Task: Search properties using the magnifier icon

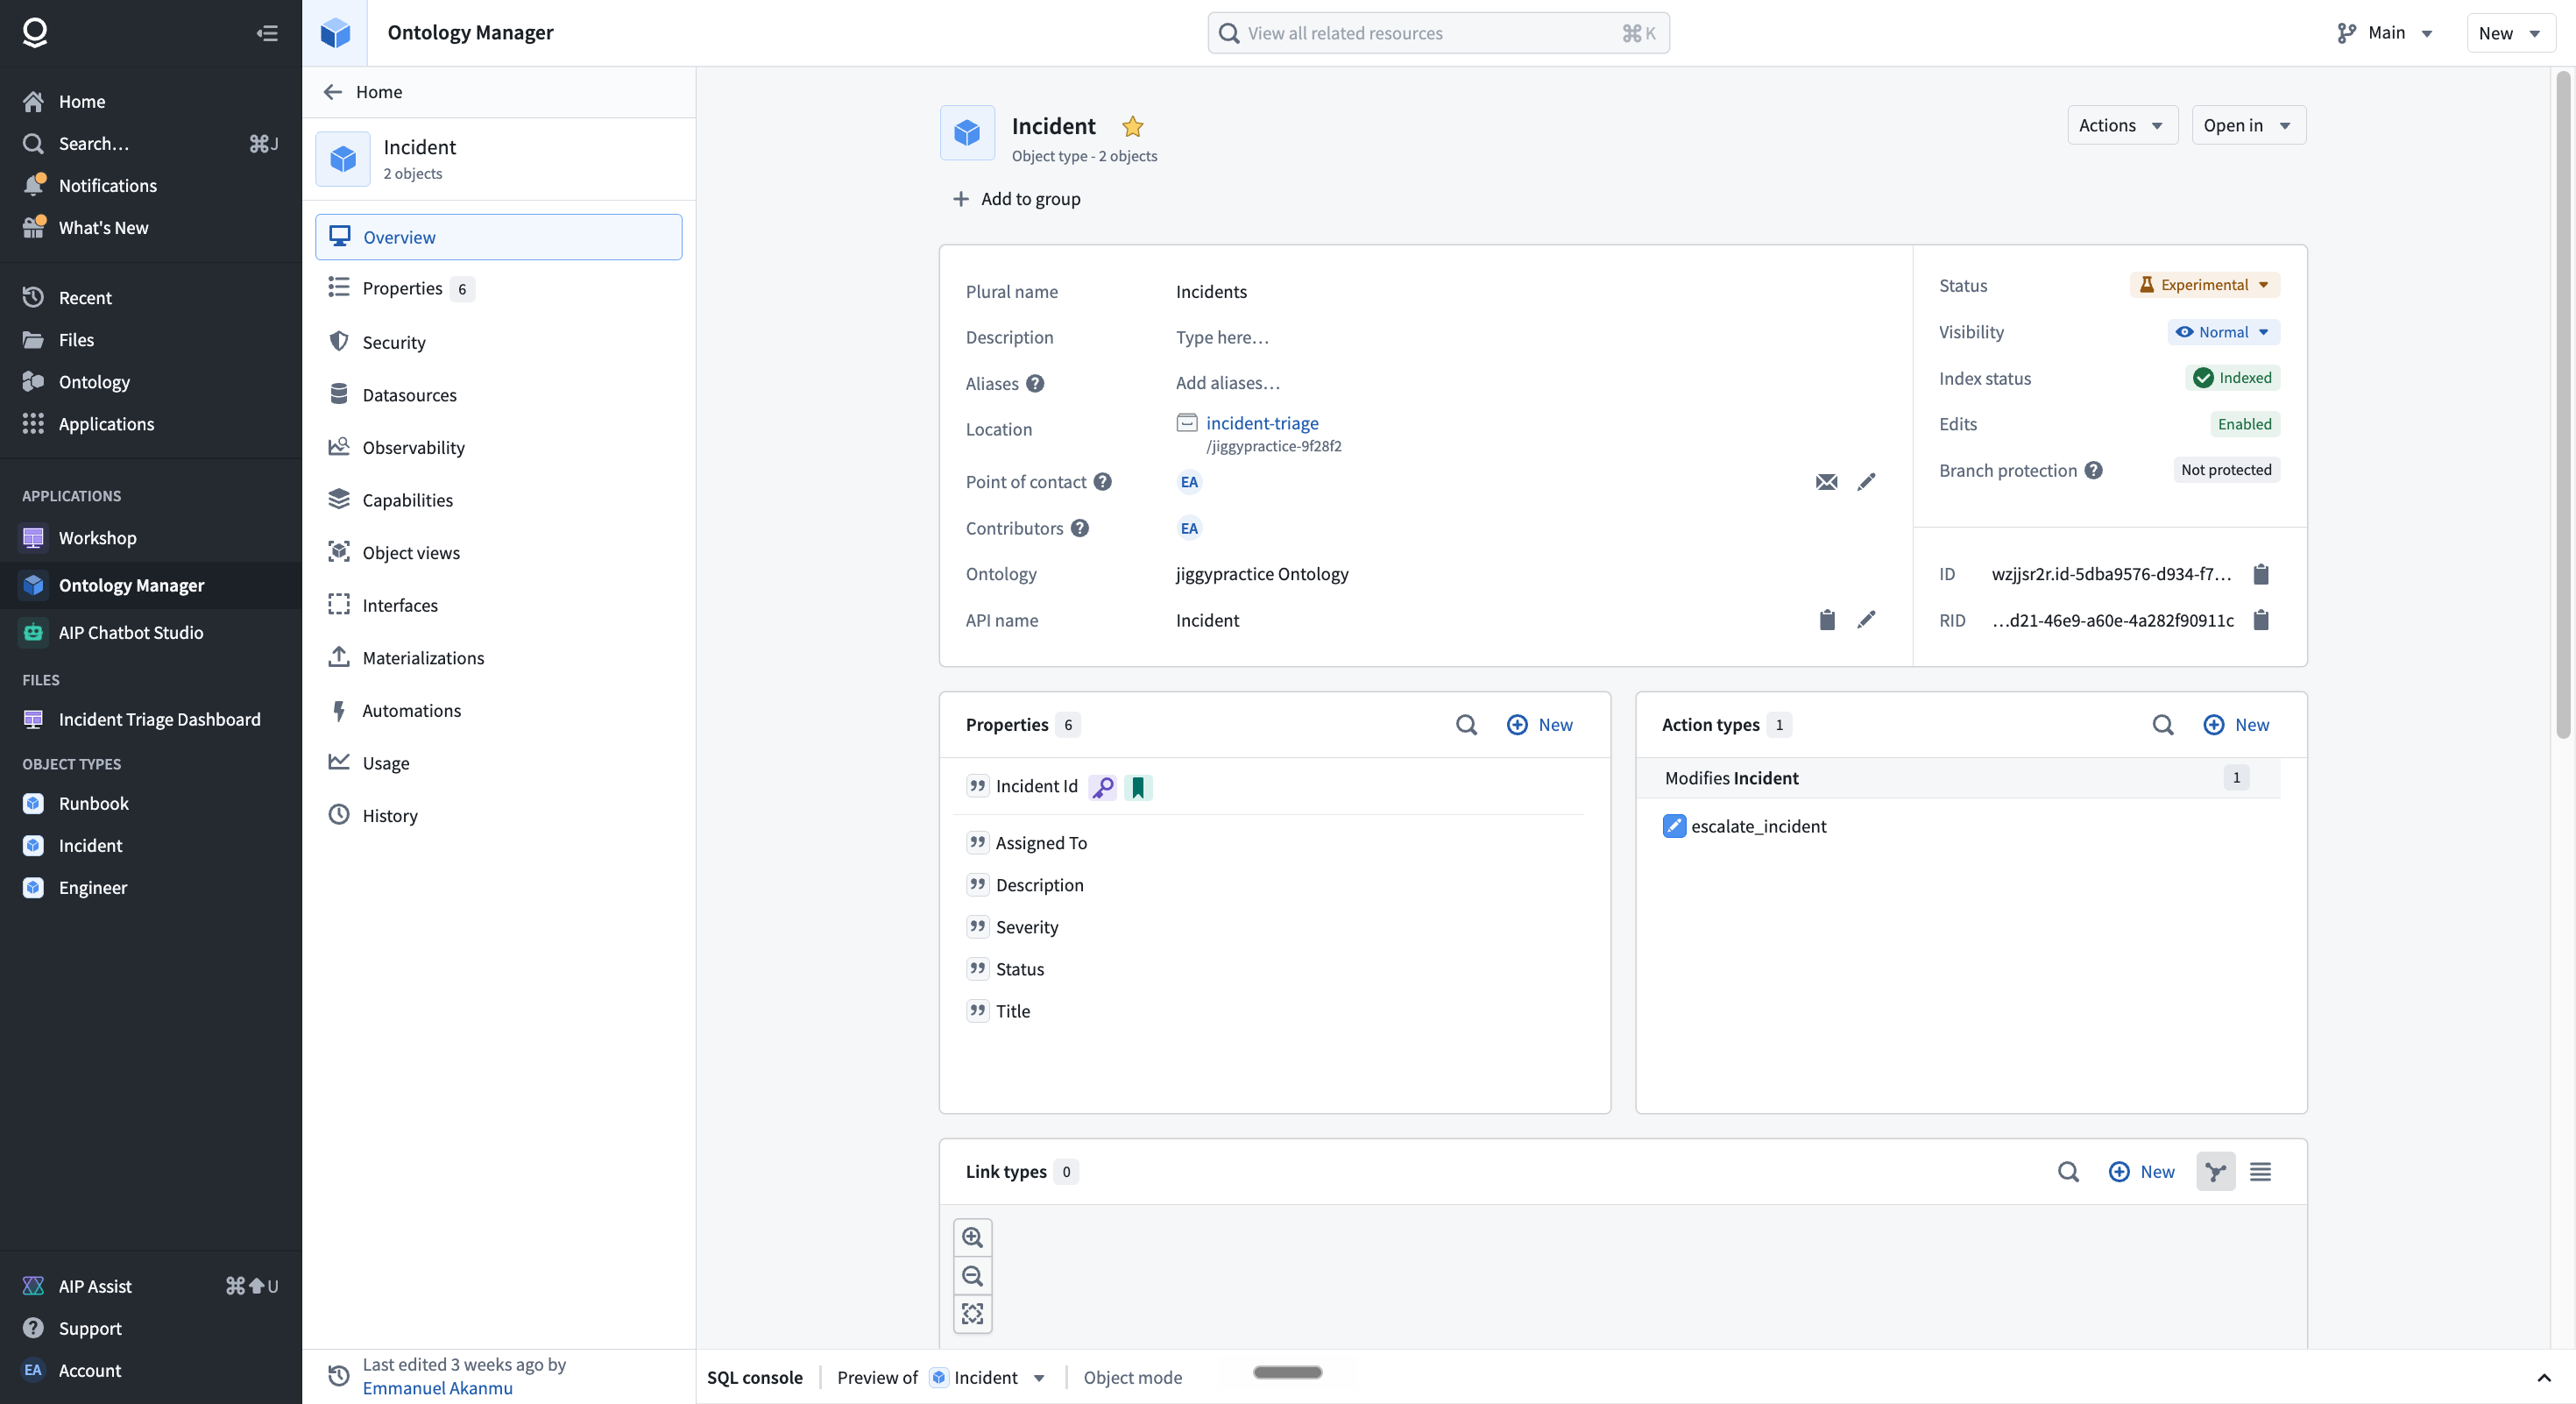Action: pyautogui.click(x=1466, y=725)
